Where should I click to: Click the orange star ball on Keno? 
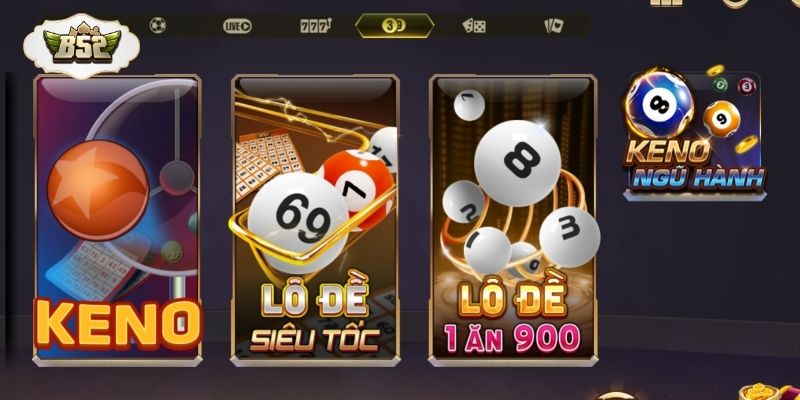click(x=98, y=190)
